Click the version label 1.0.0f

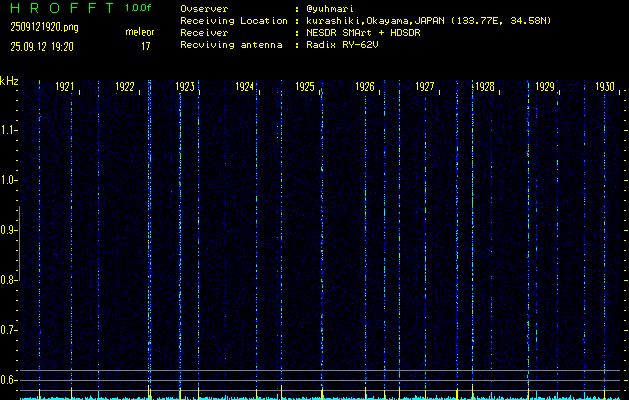[138, 8]
